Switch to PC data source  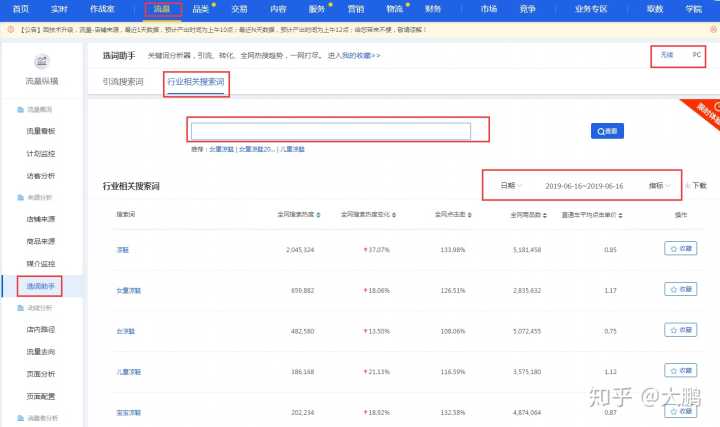[696, 55]
